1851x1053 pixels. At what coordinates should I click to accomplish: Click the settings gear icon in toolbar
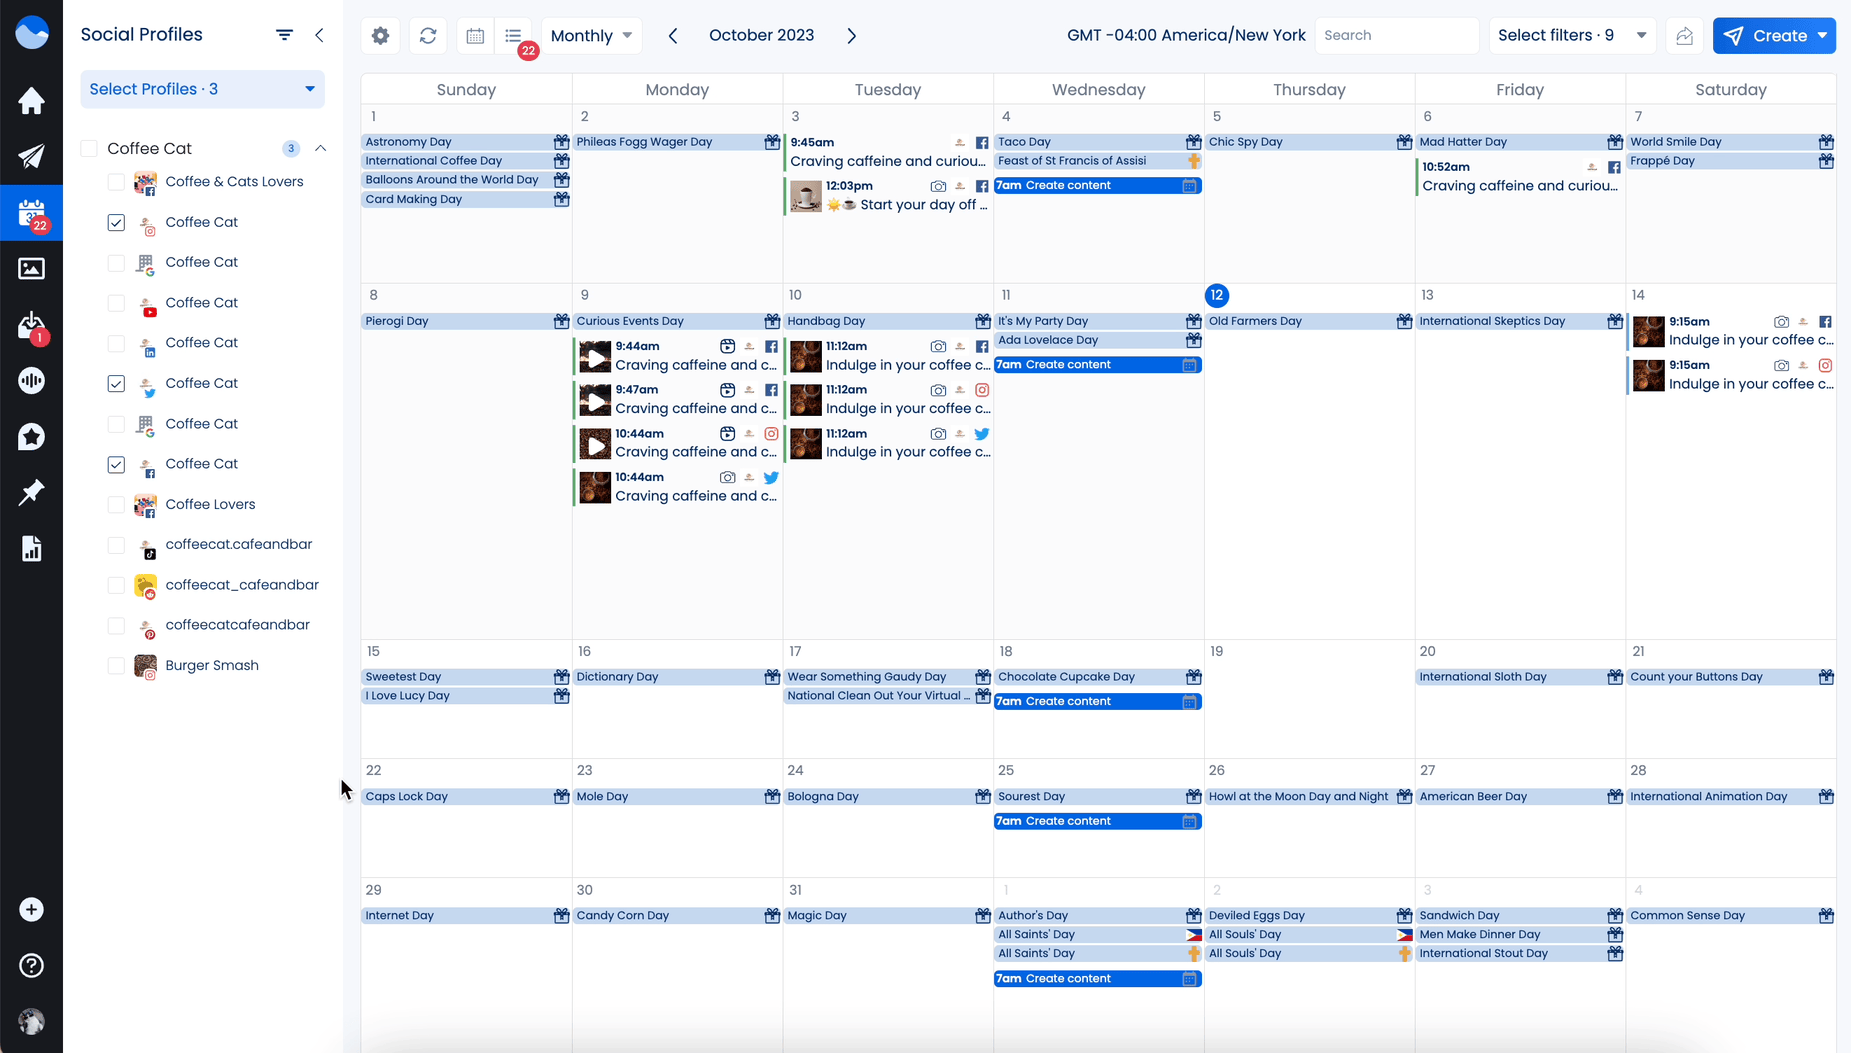coord(380,36)
